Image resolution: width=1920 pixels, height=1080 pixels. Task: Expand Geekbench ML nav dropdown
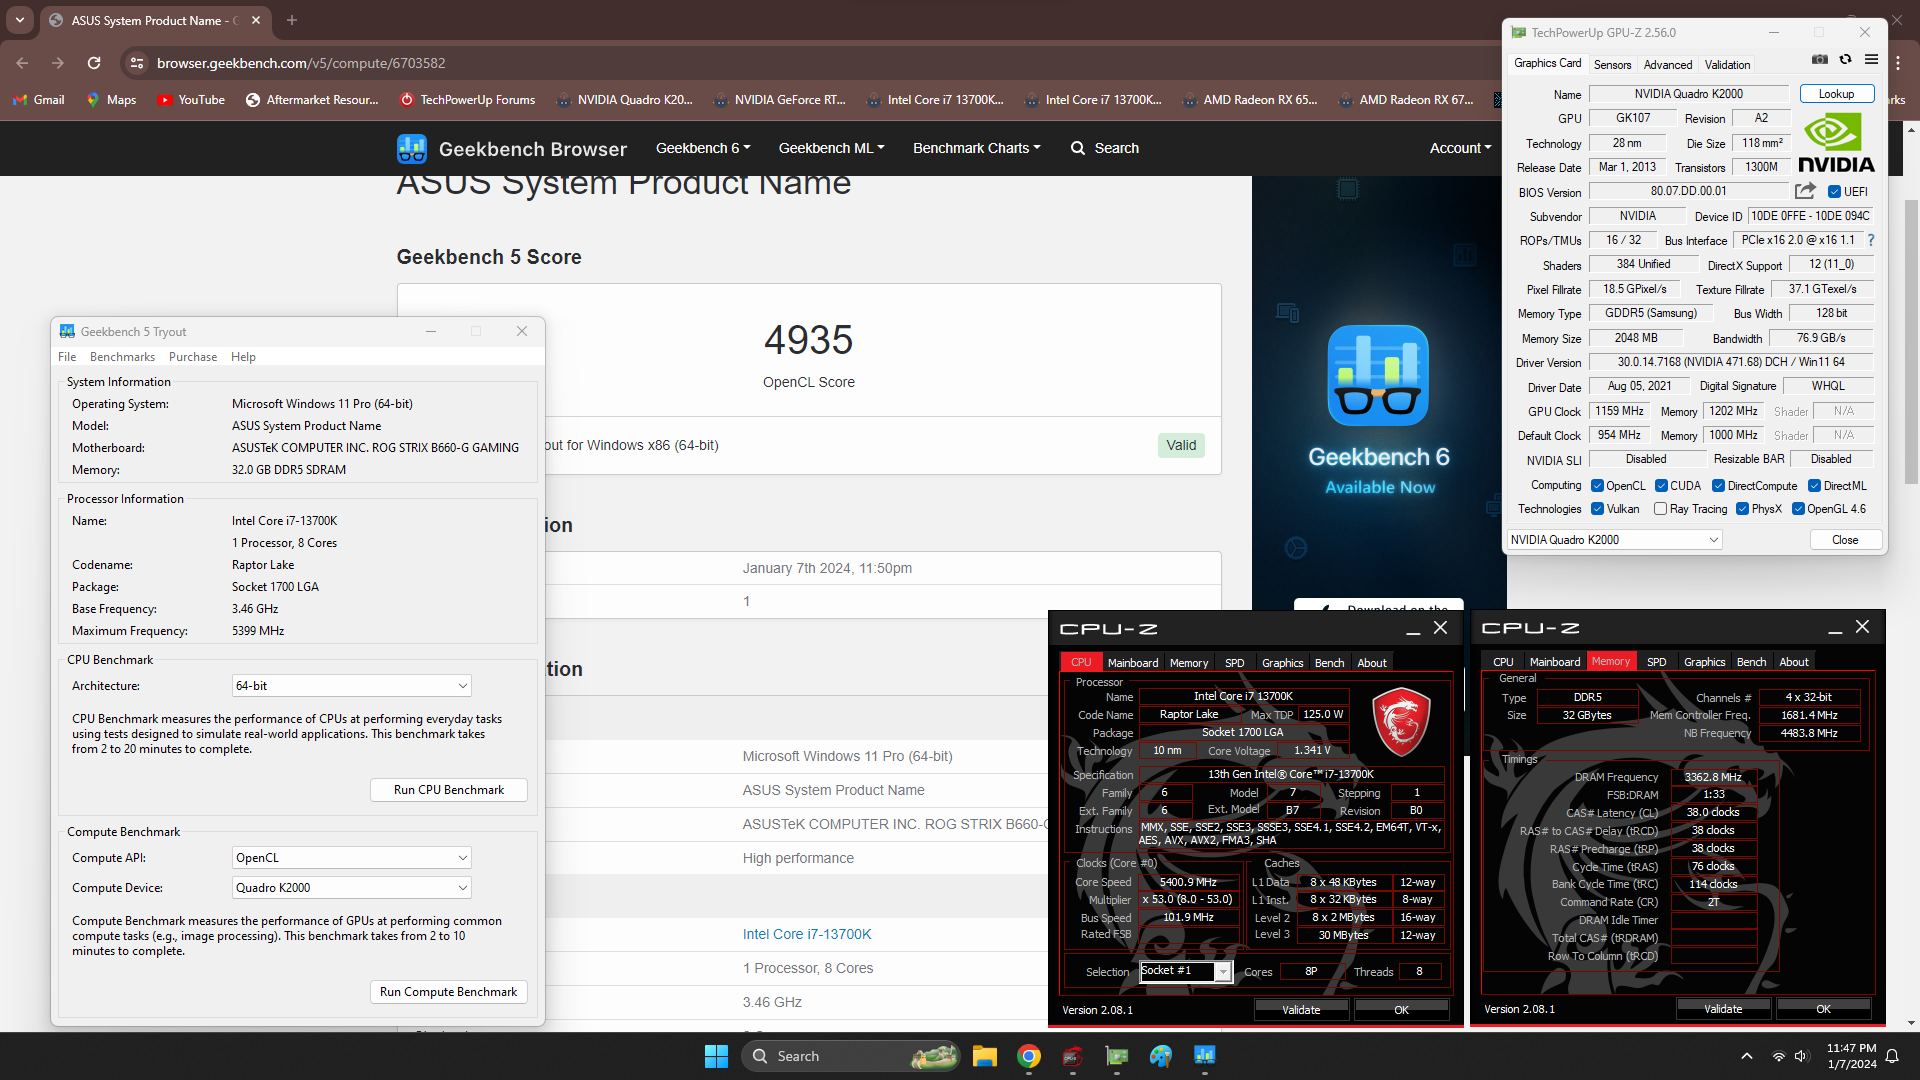tap(831, 148)
